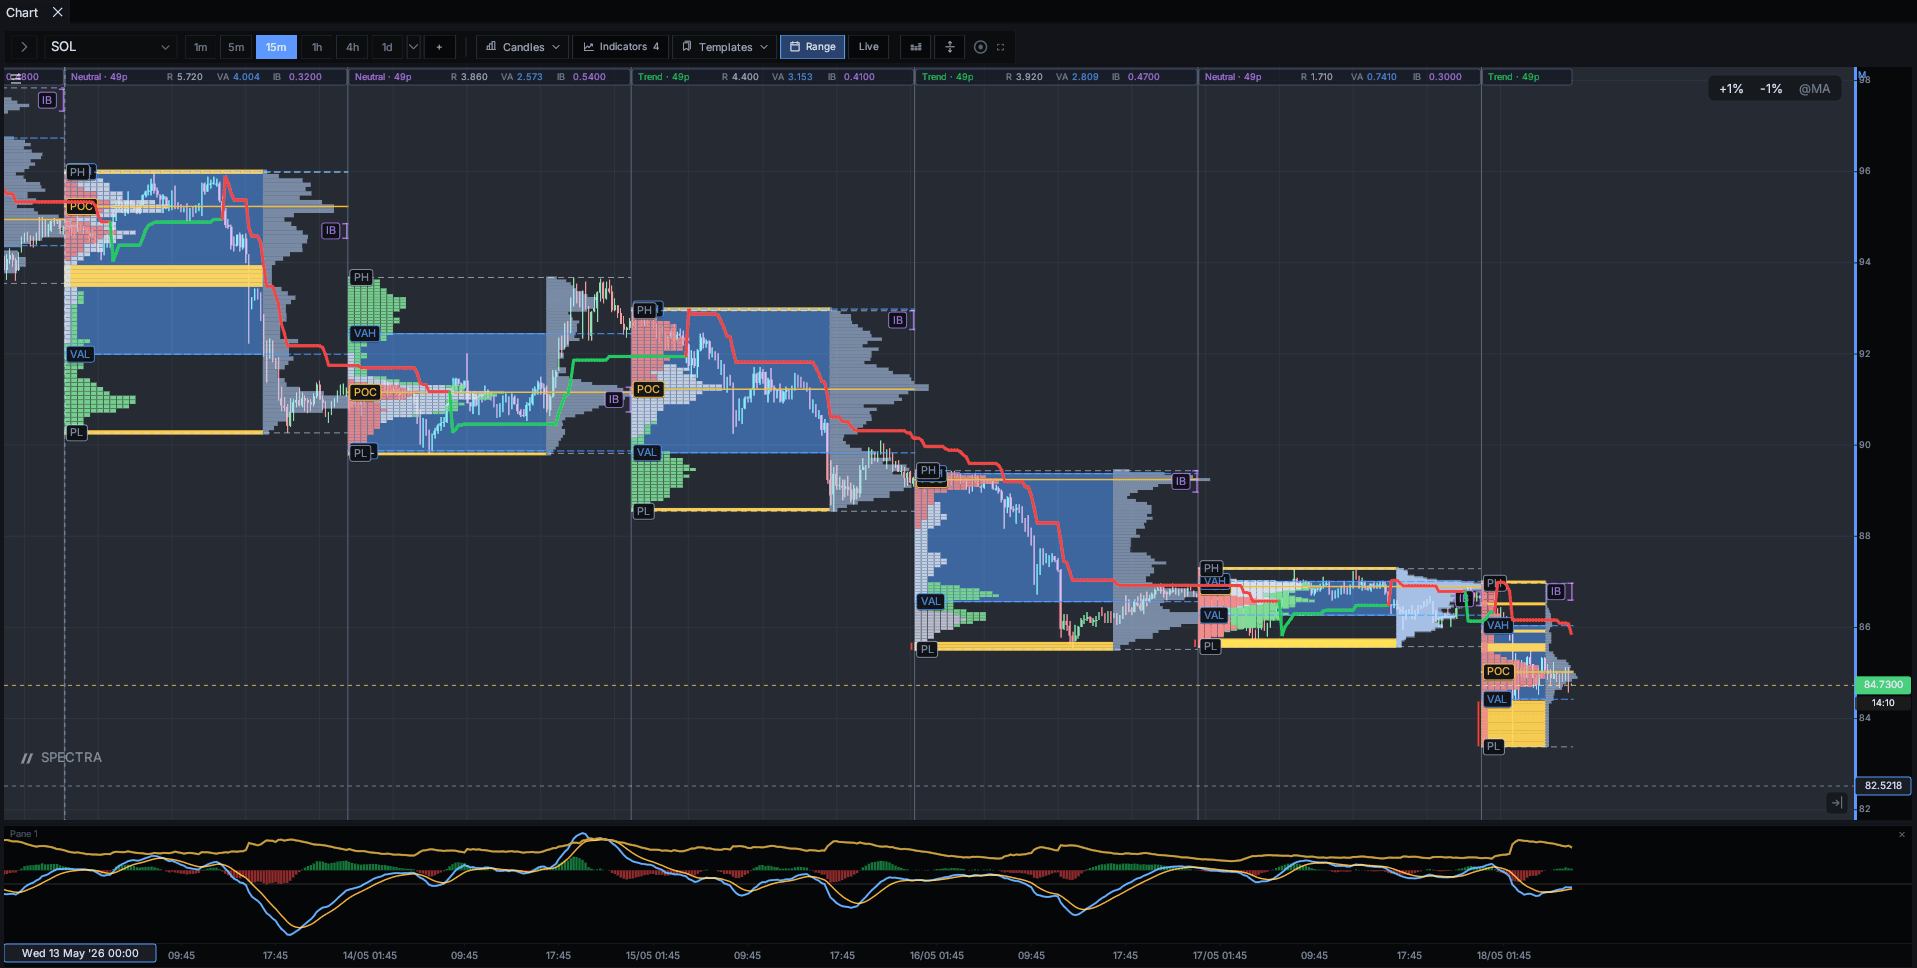1917x968 pixels.
Task: Switch to the 1m timeframe
Action: click(x=201, y=47)
